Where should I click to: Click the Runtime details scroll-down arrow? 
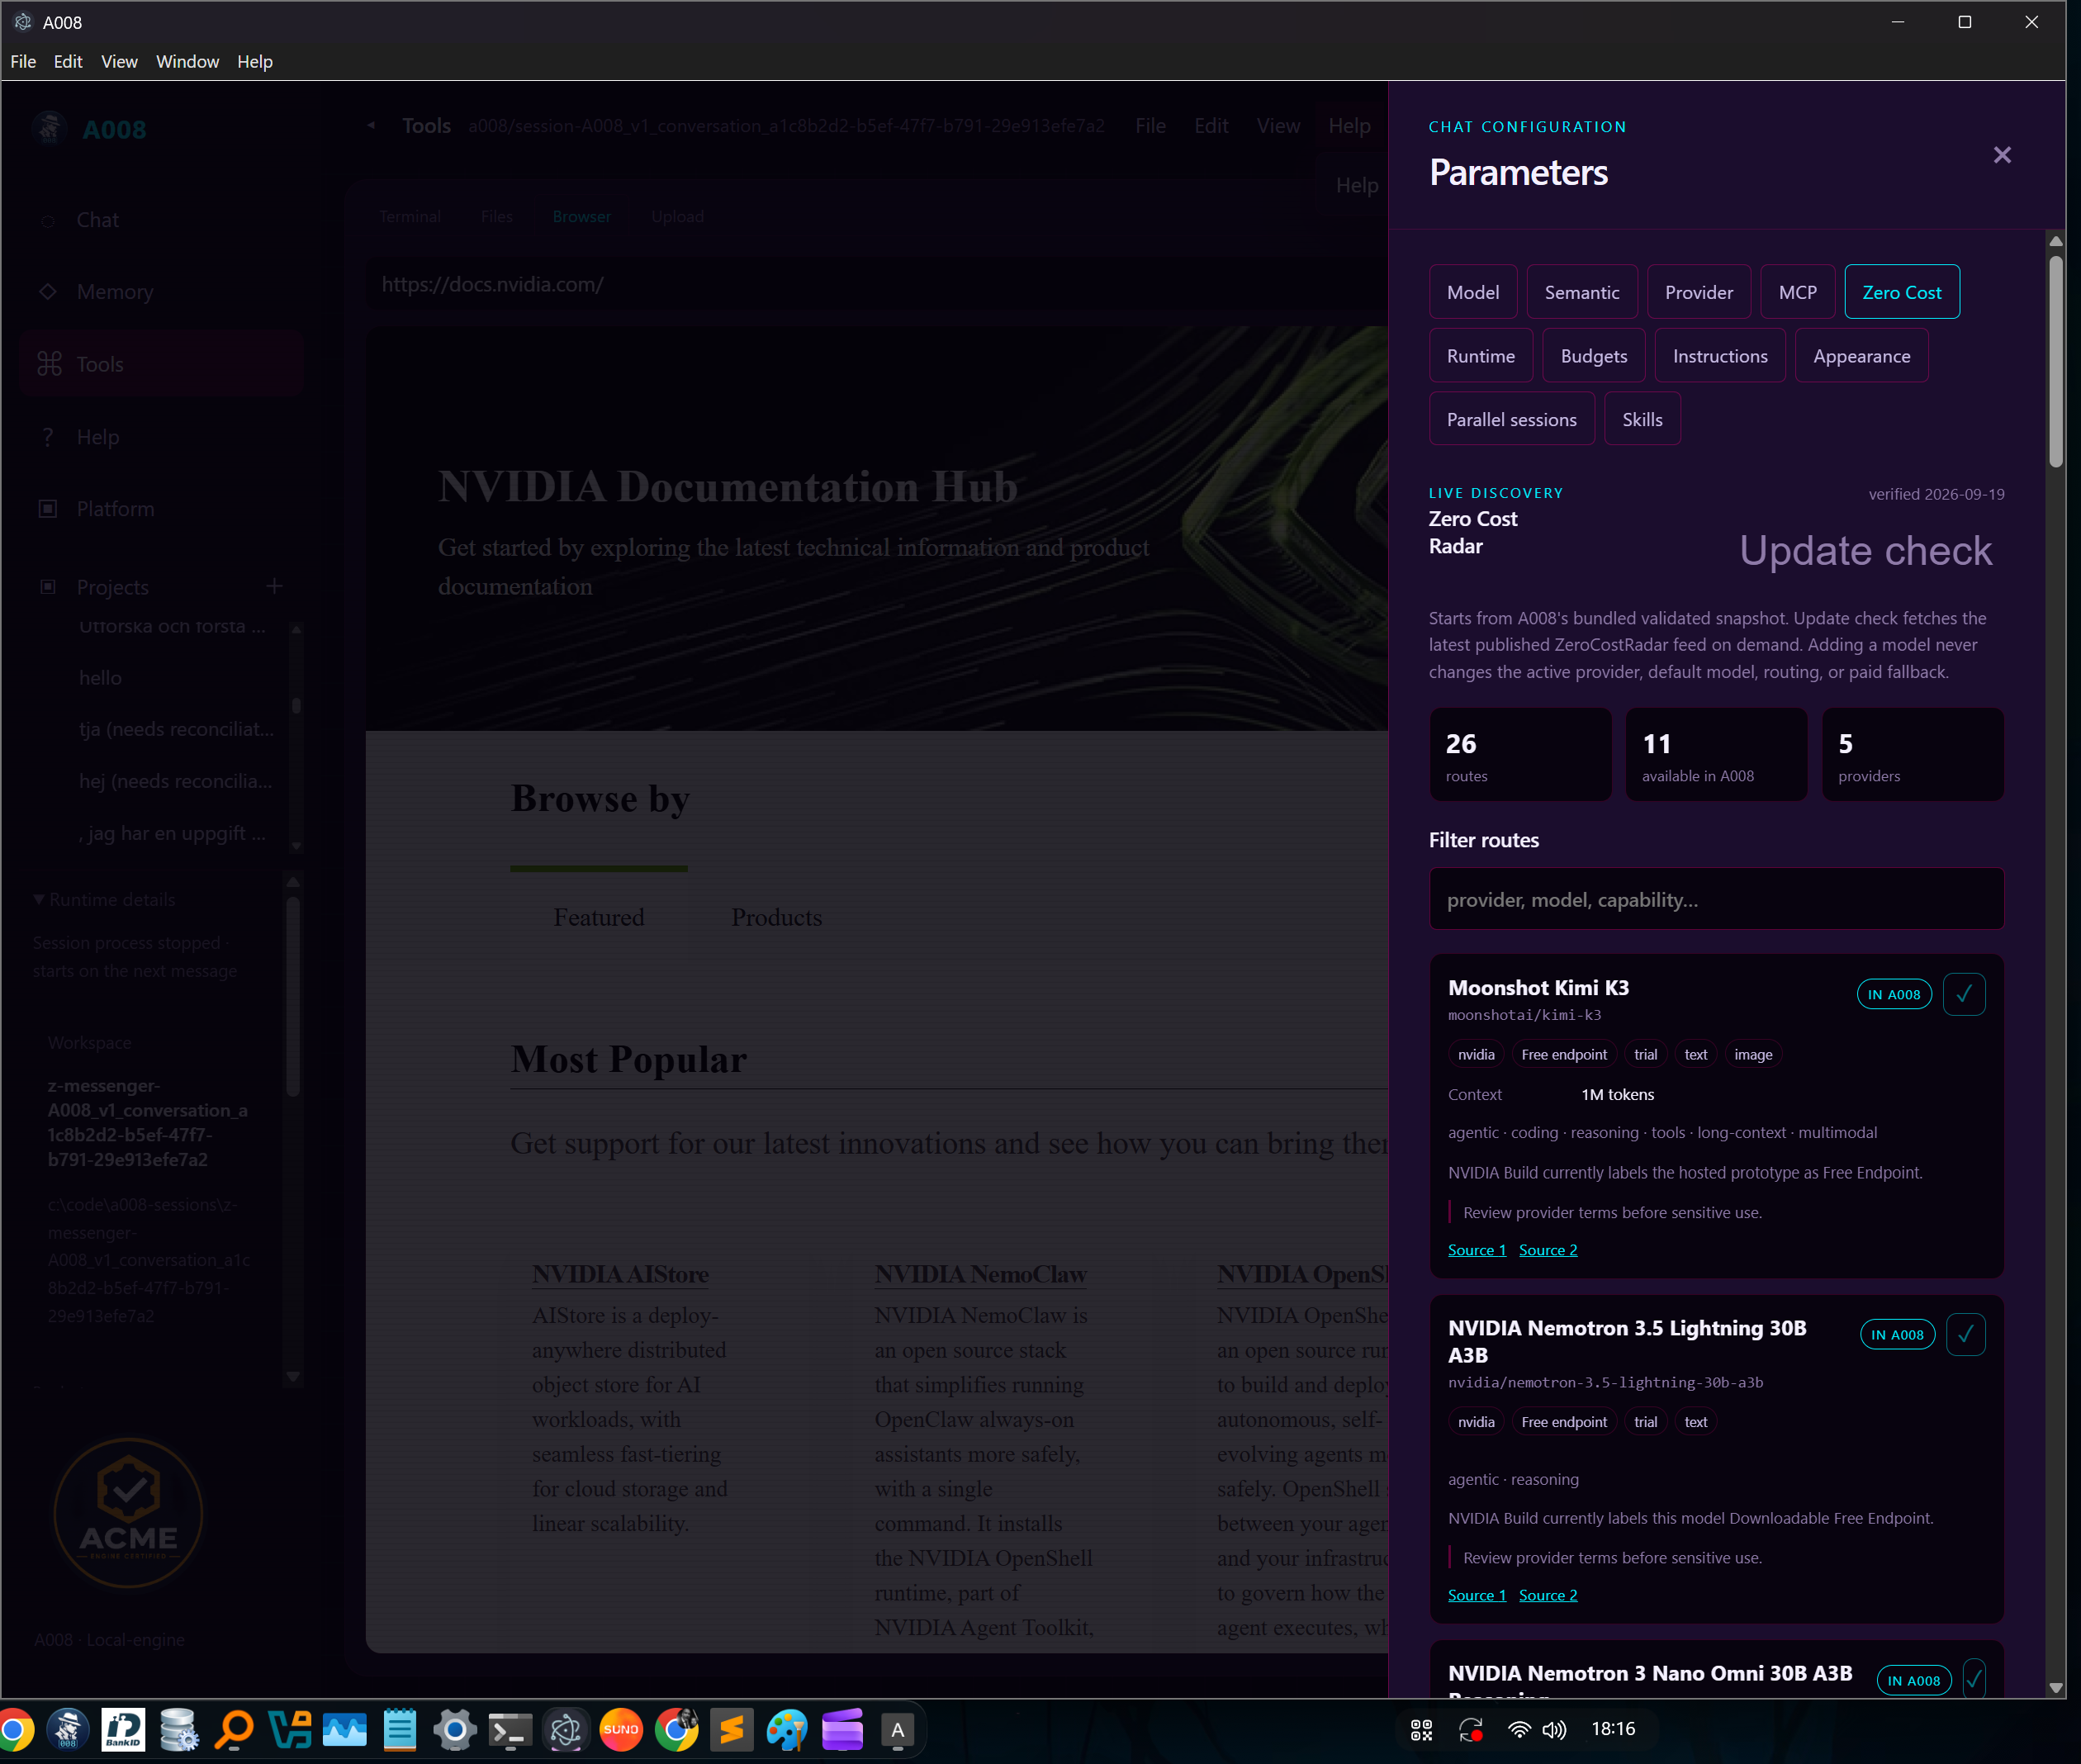point(293,1376)
